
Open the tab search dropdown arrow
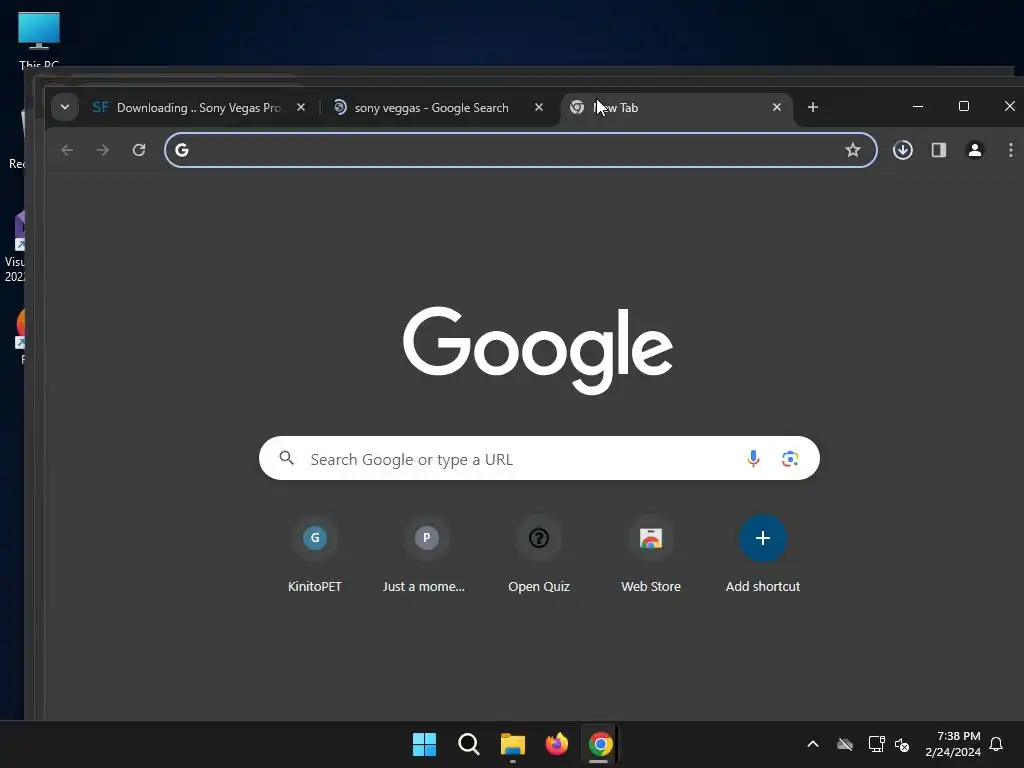pyautogui.click(x=65, y=107)
